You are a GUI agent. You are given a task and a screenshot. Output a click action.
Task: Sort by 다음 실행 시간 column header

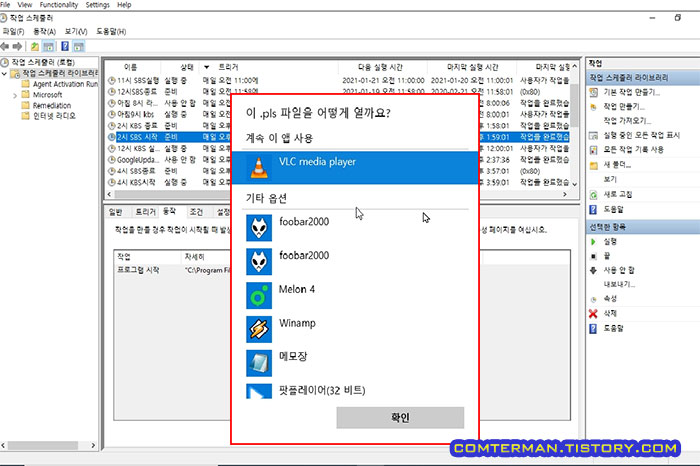tap(380, 67)
